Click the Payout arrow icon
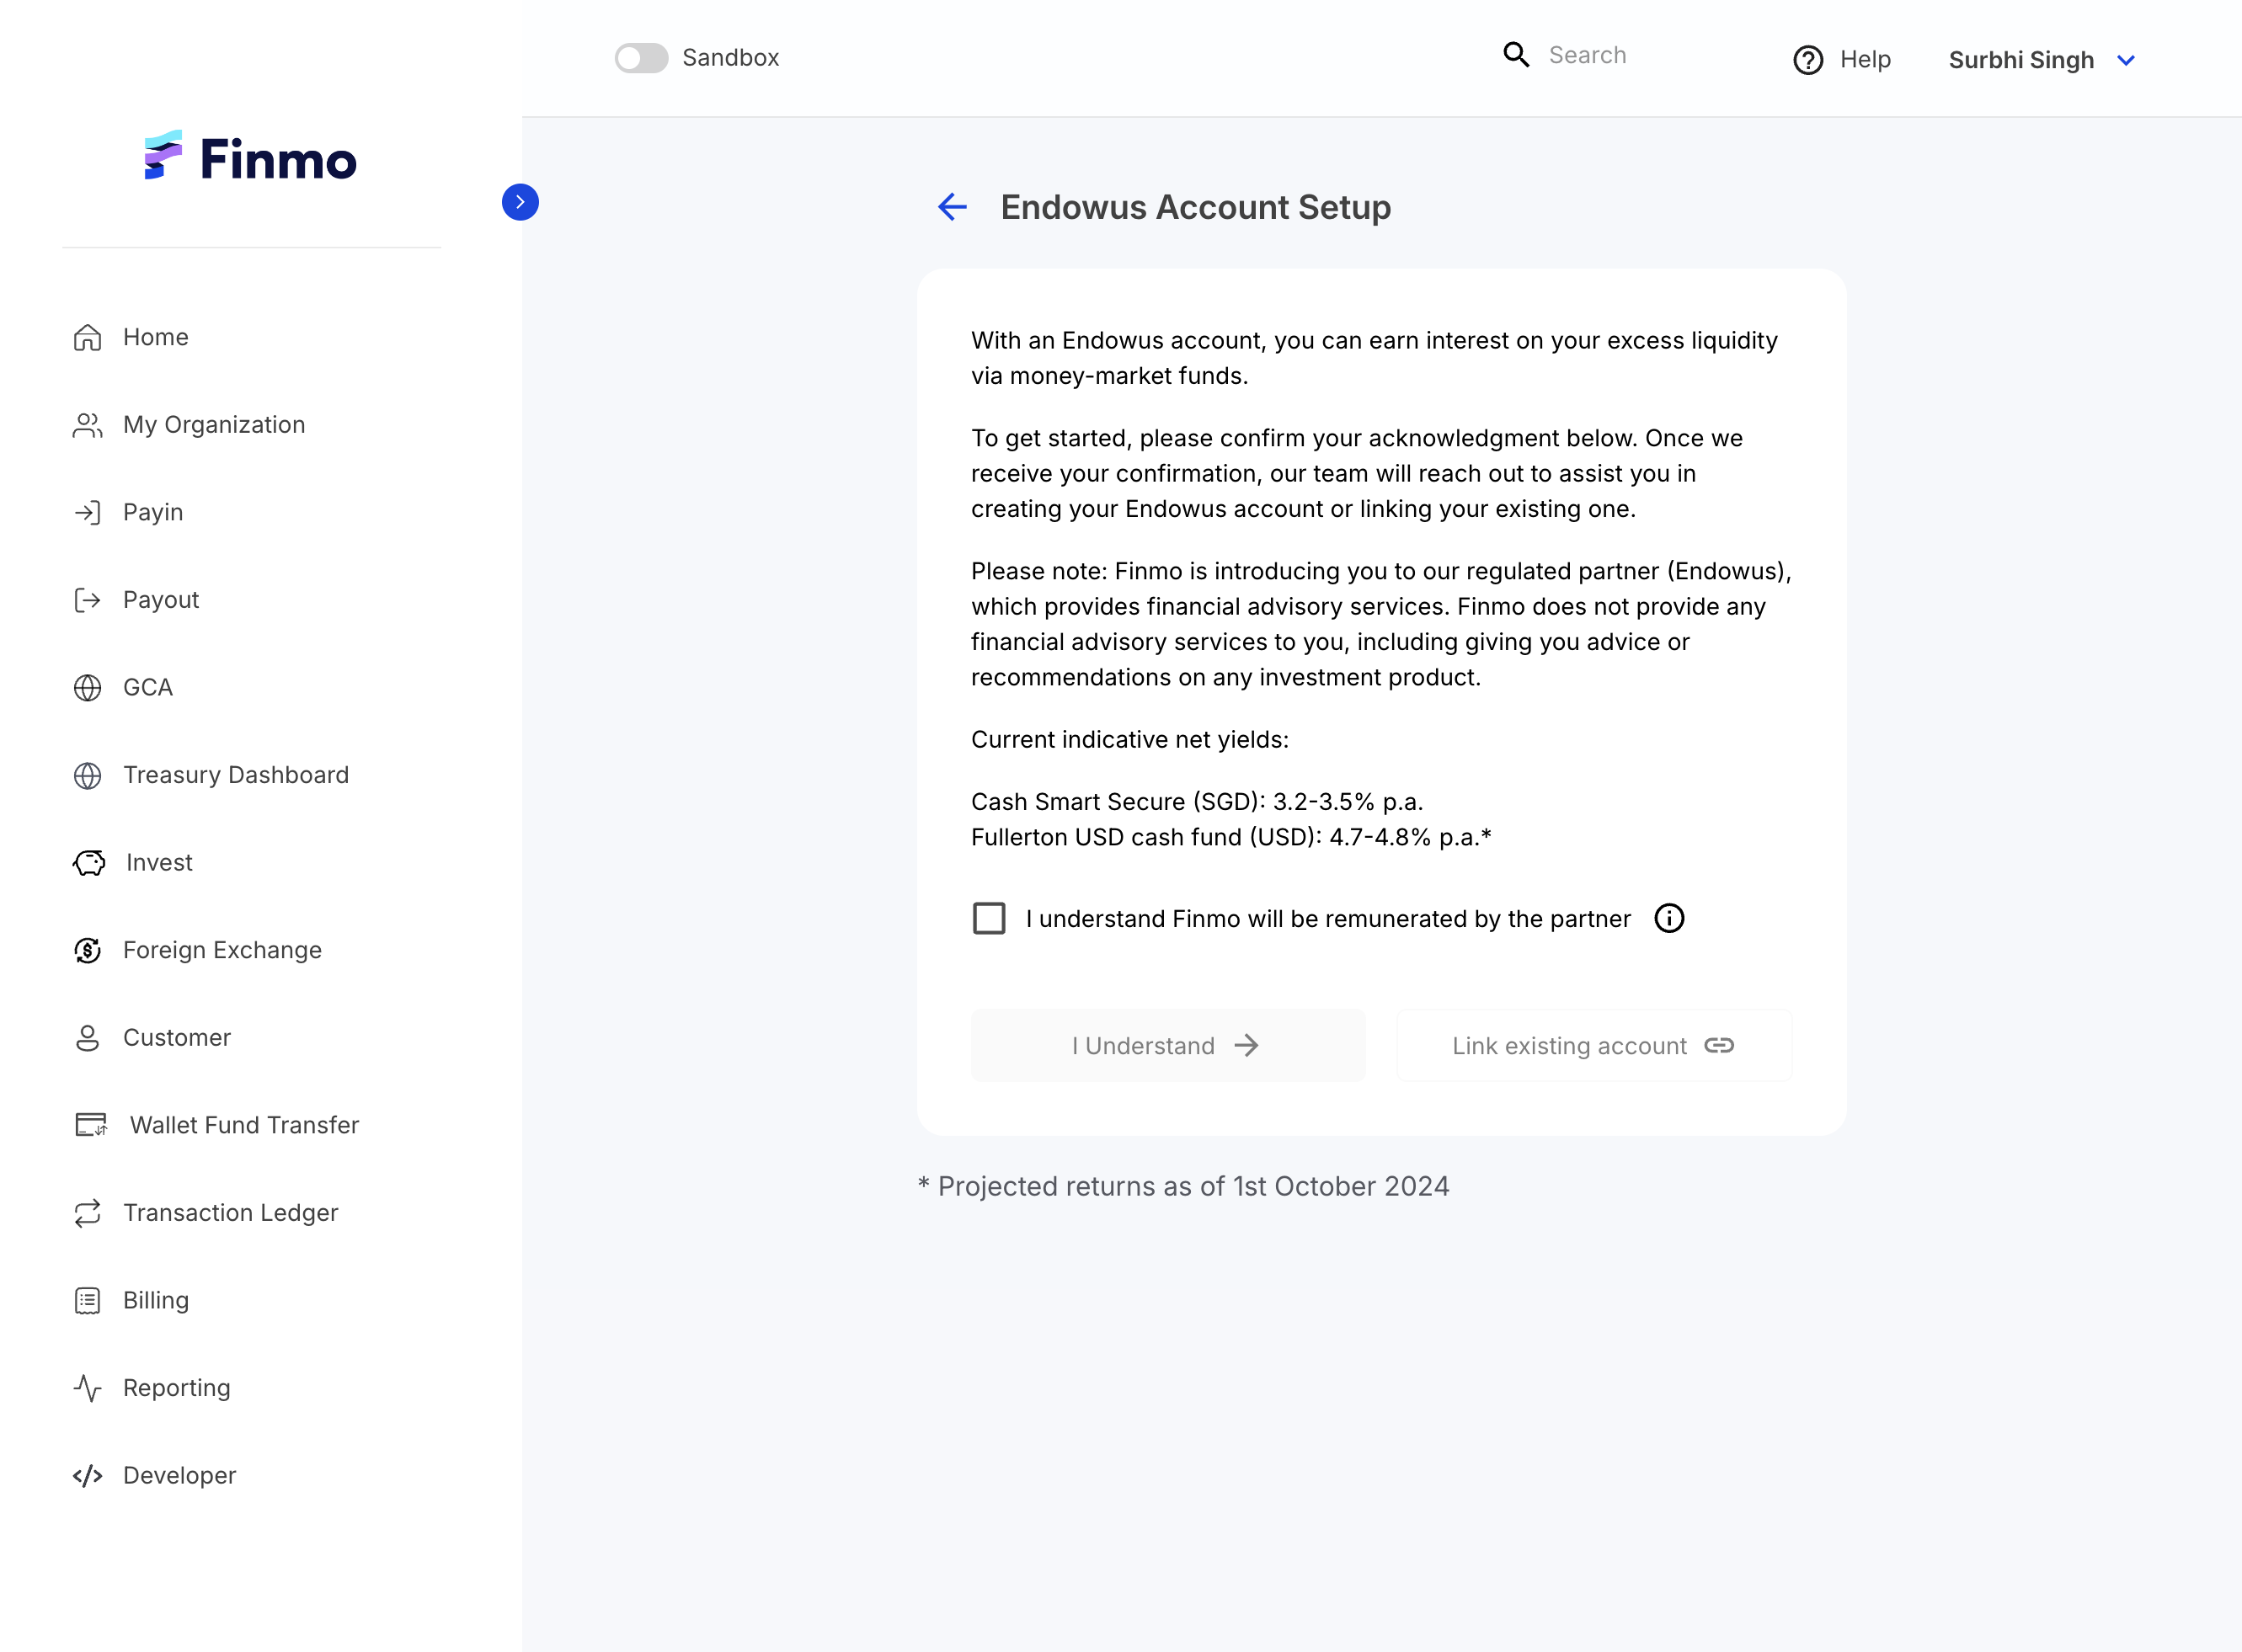Viewport: 2242px width, 1652px height. tap(88, 600)
